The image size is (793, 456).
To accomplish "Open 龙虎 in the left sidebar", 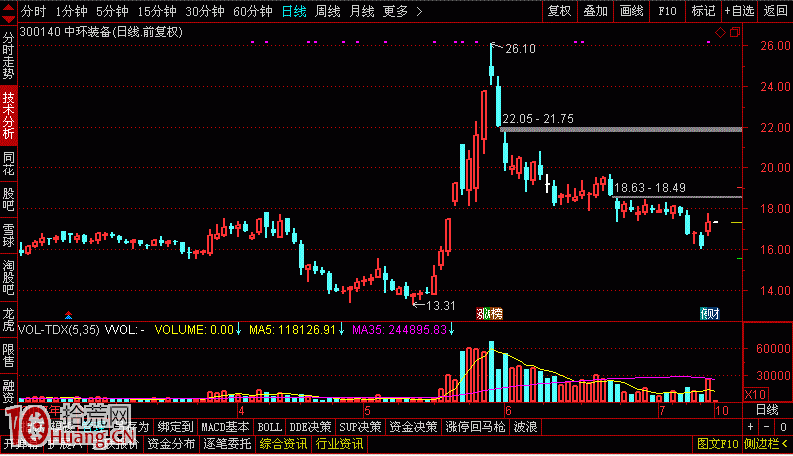I will (8, 319).
